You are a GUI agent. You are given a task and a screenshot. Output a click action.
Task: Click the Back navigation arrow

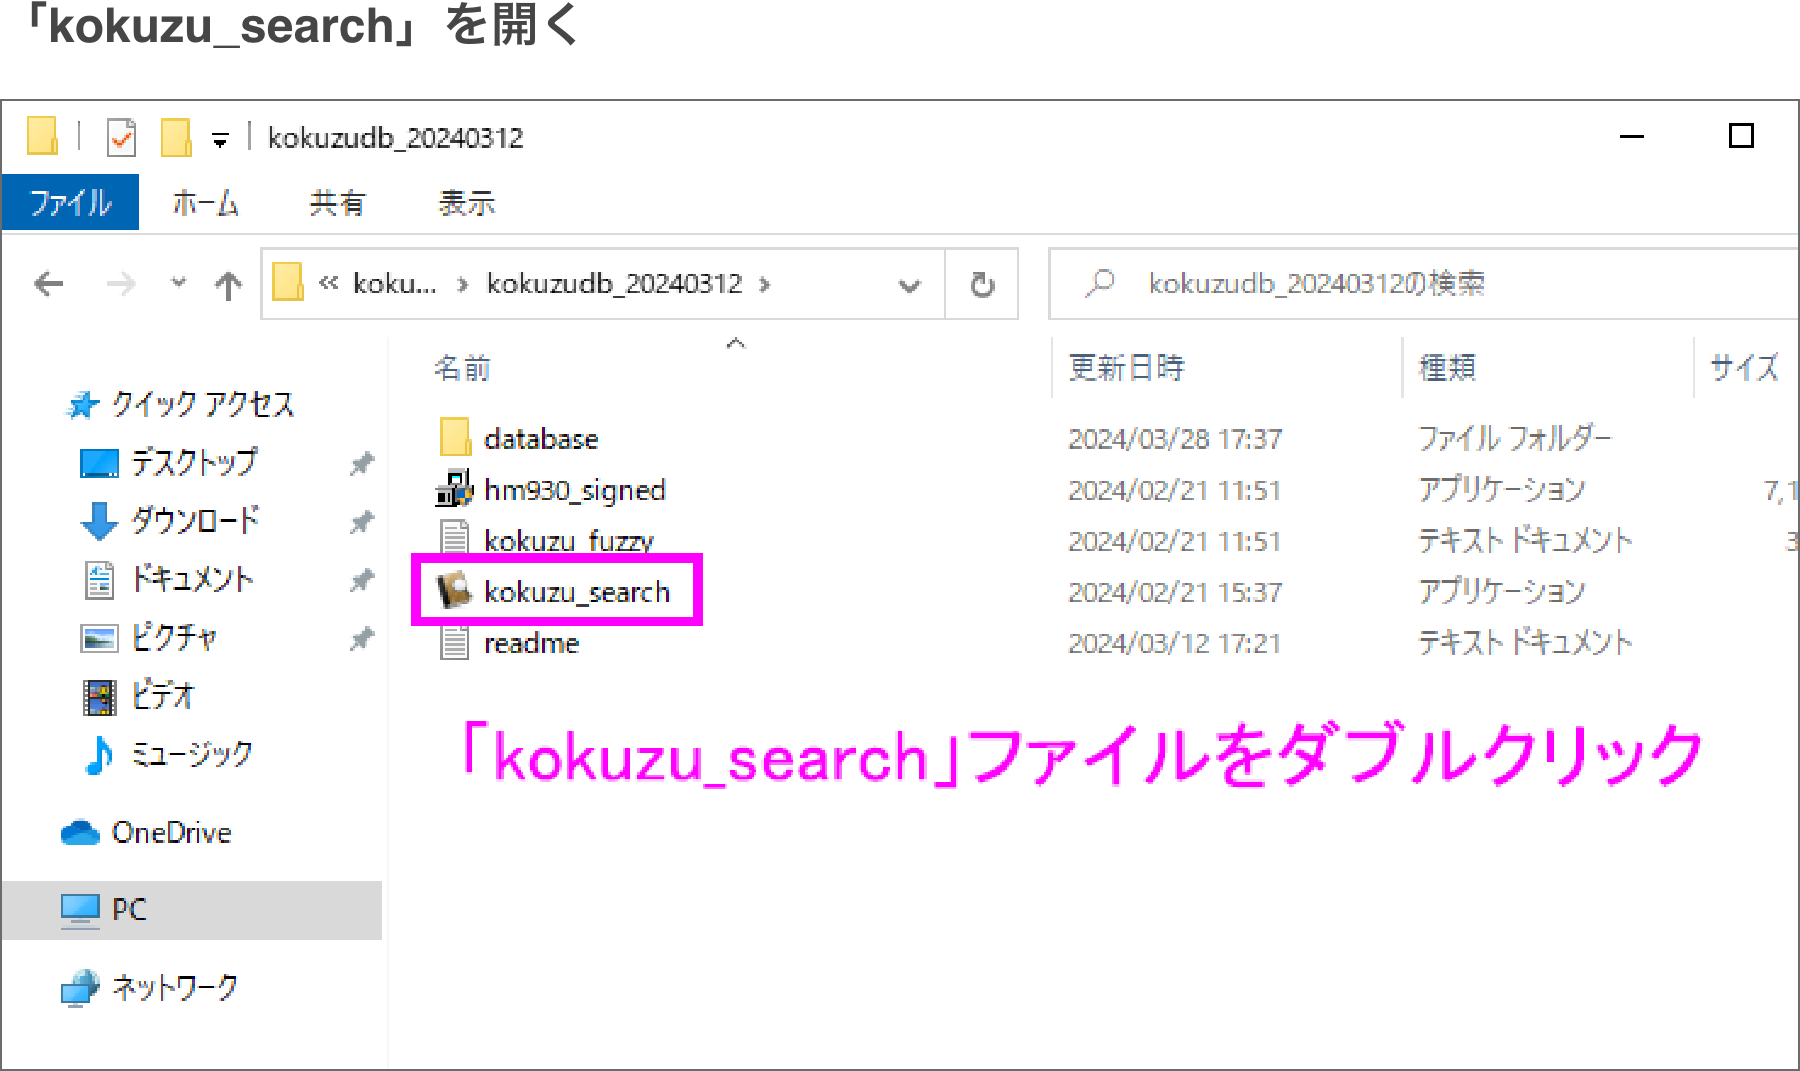pos(49,284)
